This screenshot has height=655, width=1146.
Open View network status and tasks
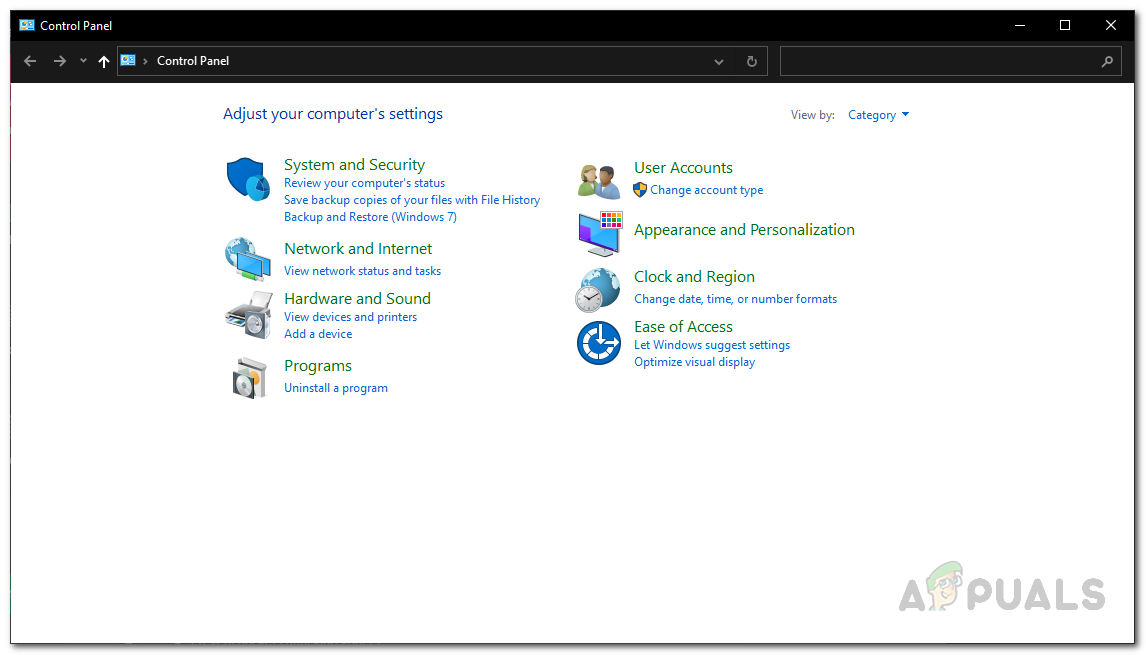[362, 271]
